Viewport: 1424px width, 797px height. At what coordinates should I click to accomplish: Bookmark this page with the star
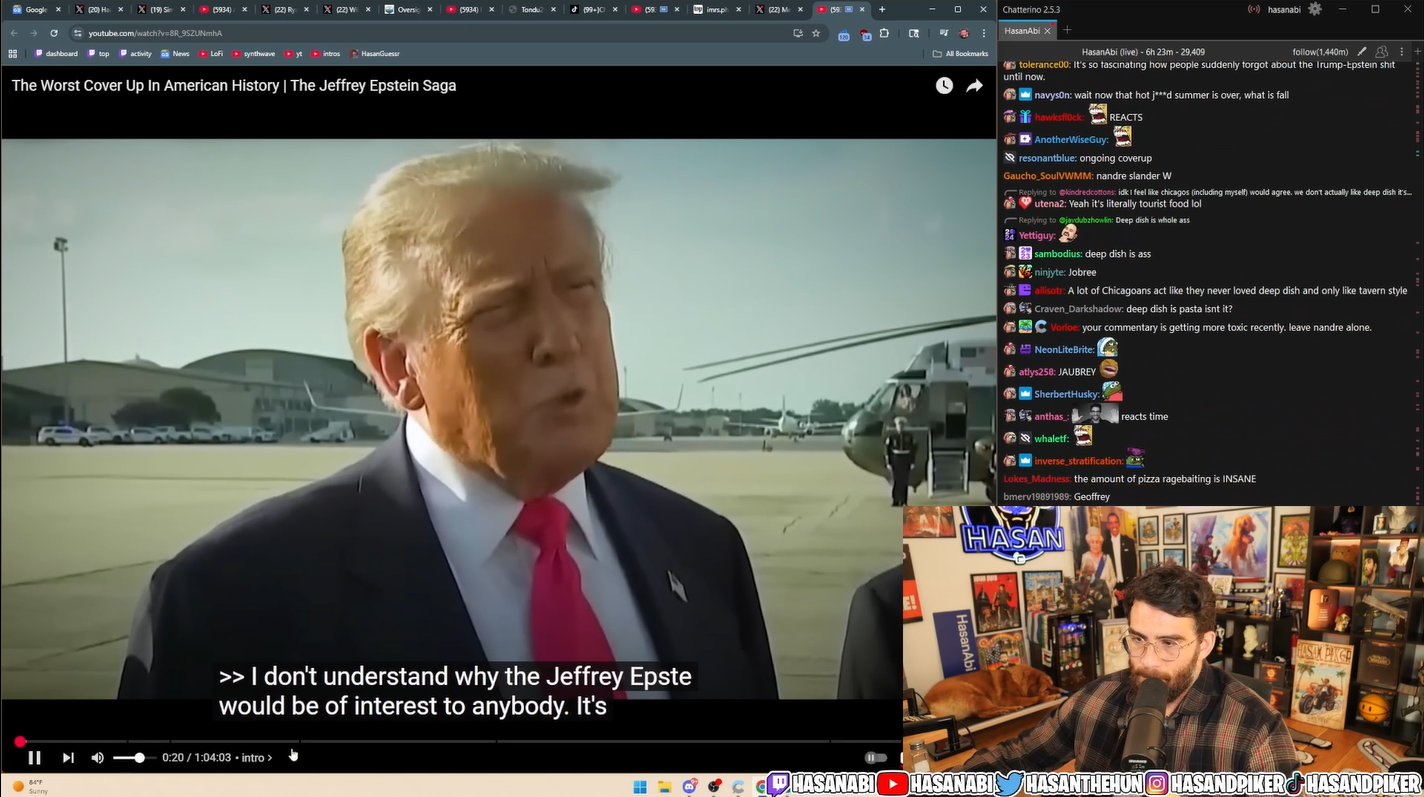pyautogui.click(x=816, y=33)
